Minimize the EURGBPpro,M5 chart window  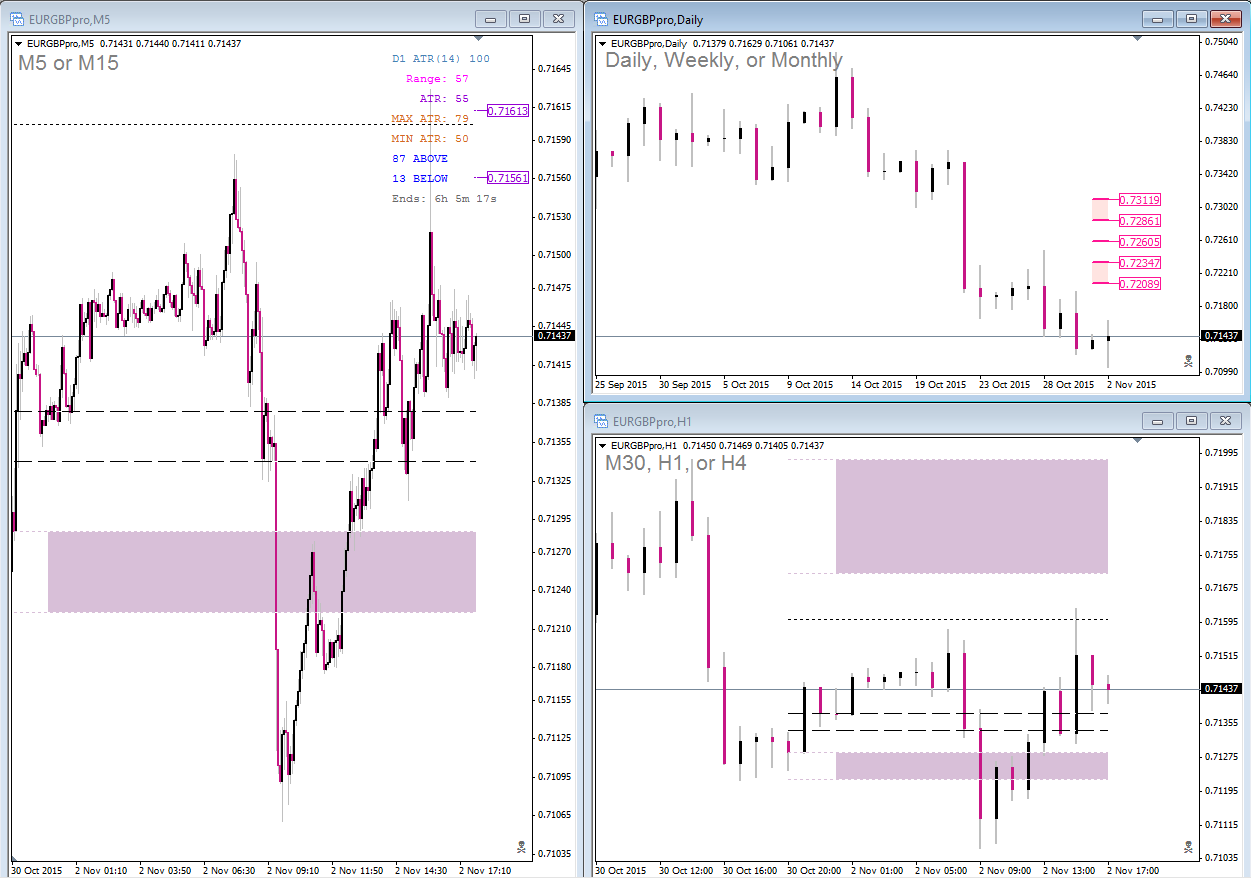(x=490, y=18)
